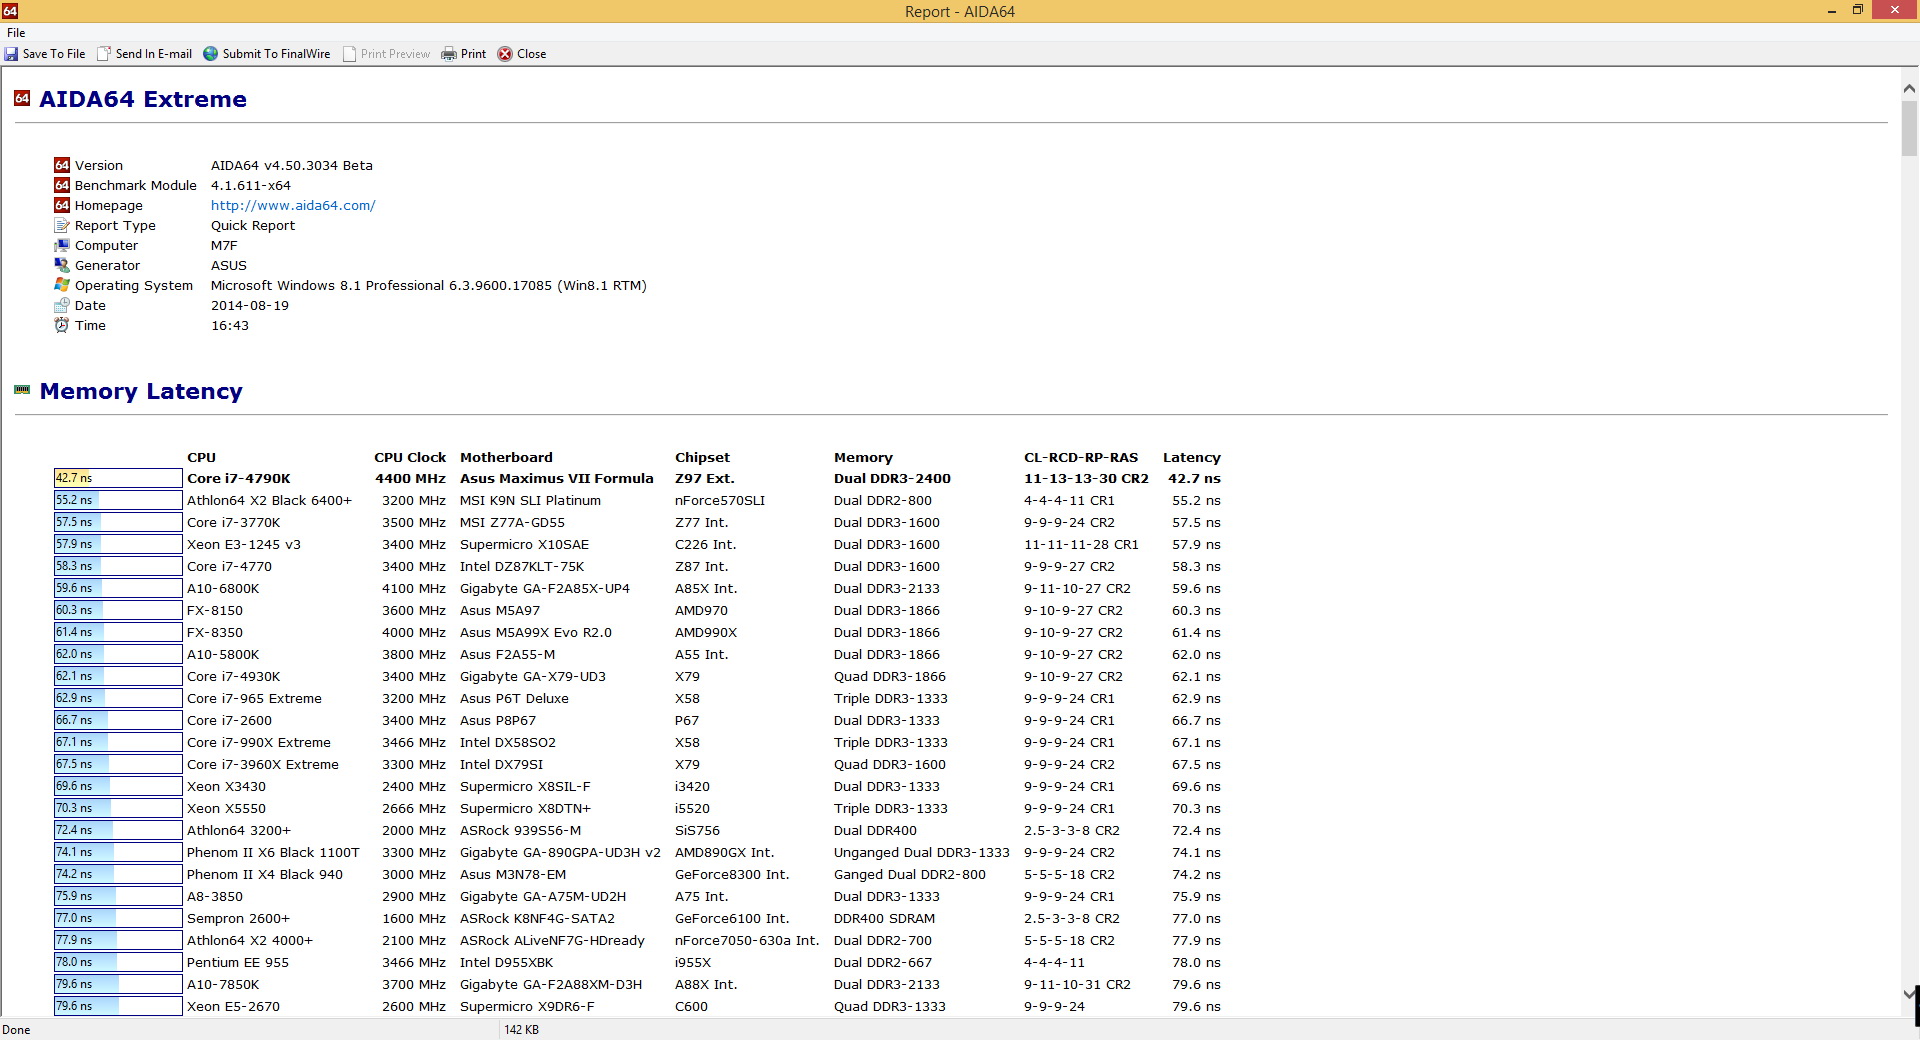Image resolution: width=1920 pixels, height=1040 pixels.
Task: Click the Done status bar text
Action: [16, 1029]
